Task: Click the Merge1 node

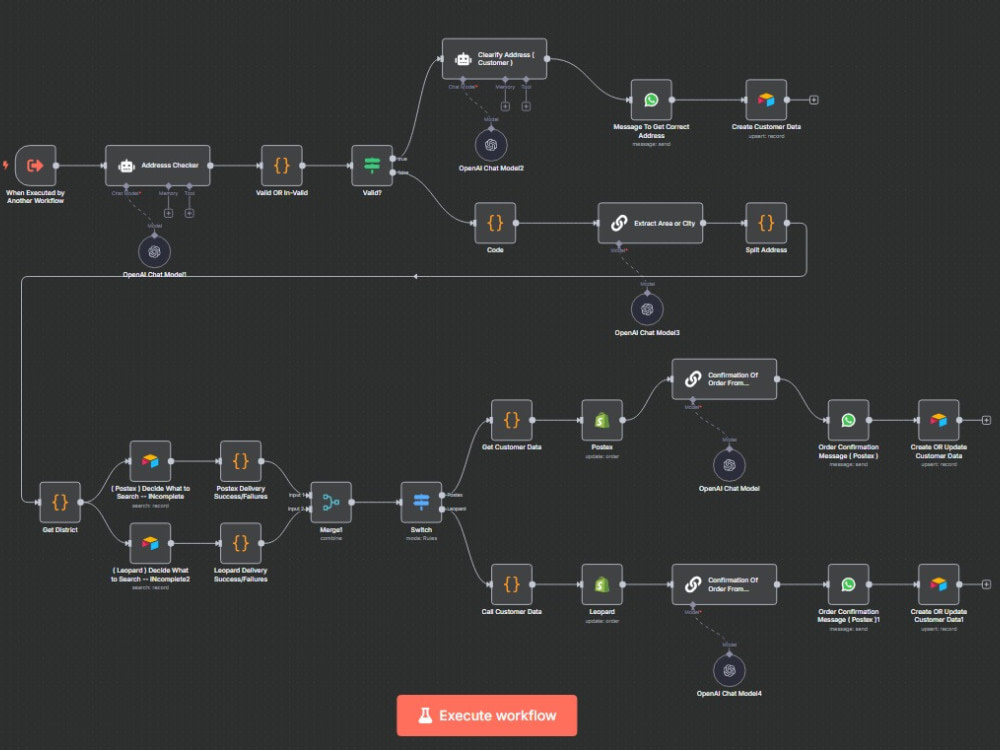Action: click(x=331, y=502)
